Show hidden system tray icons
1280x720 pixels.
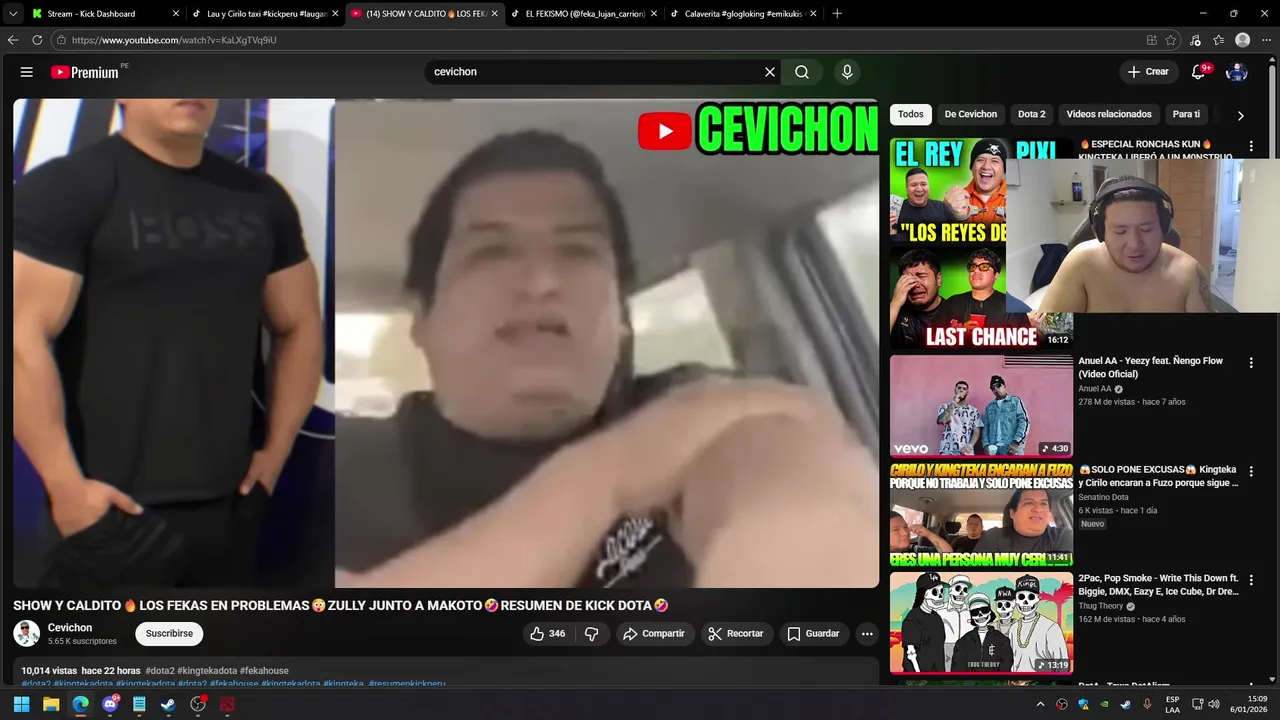[1040, 704]
